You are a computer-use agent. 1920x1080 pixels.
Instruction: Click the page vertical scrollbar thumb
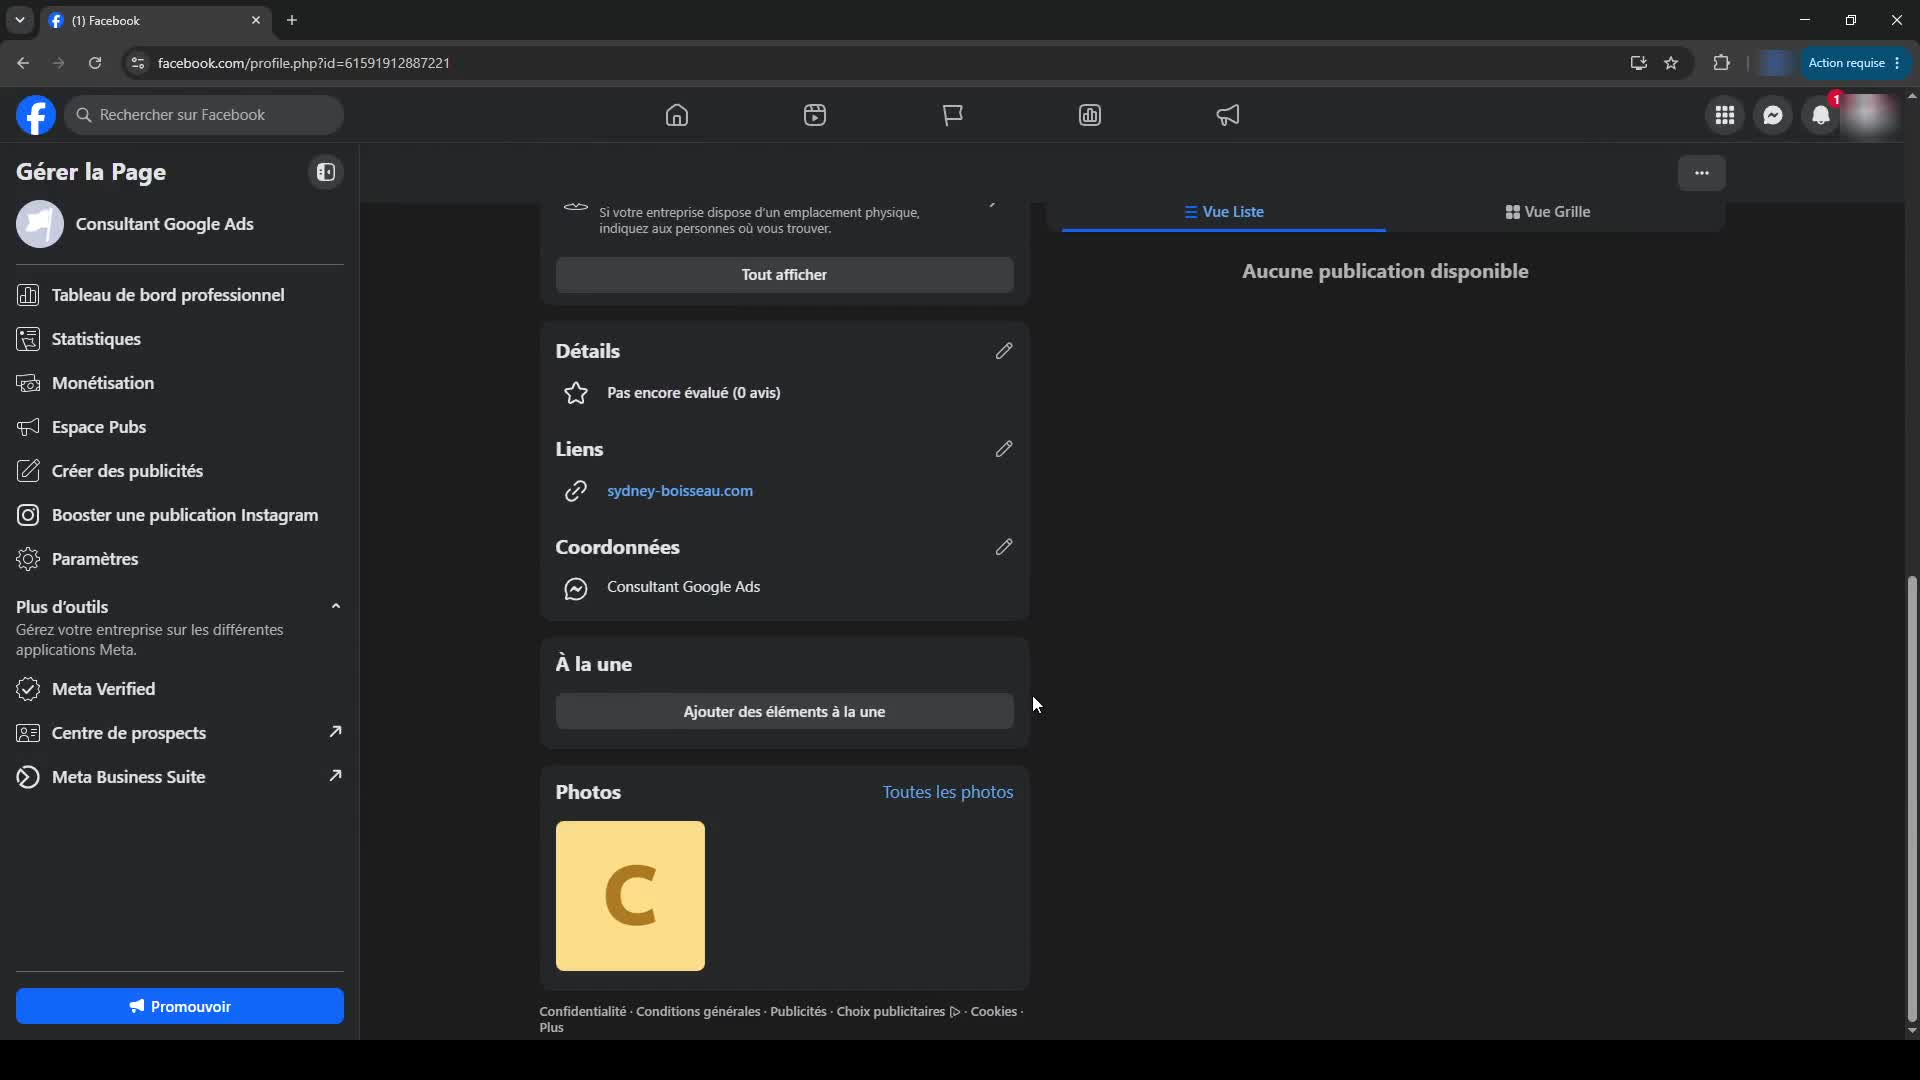pyautogui.click(x=1912, y=798)
